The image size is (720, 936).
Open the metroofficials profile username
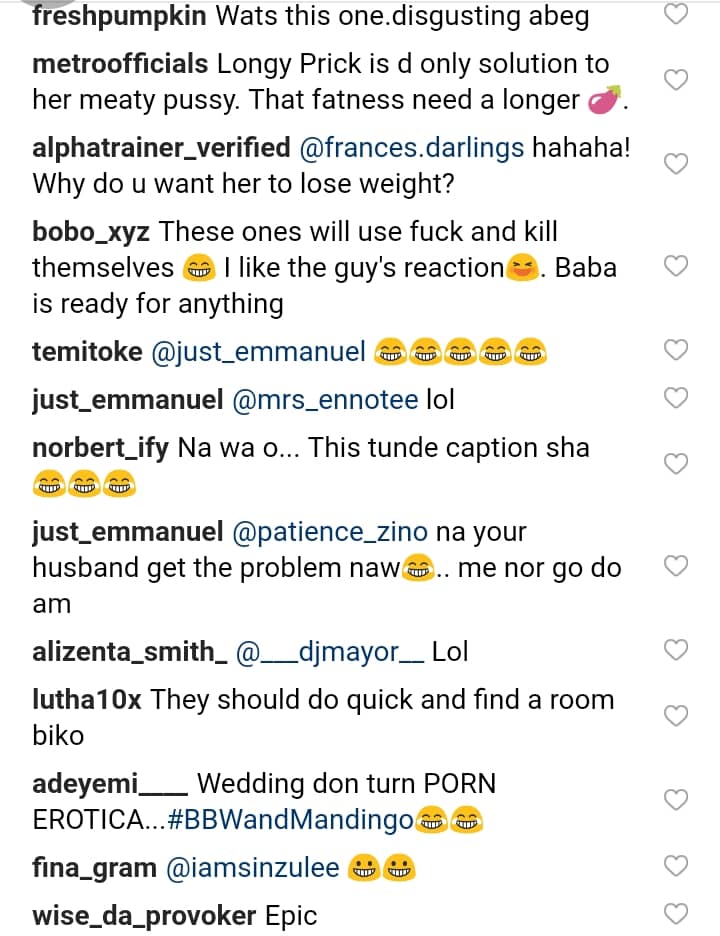click(x=120, y=64)
